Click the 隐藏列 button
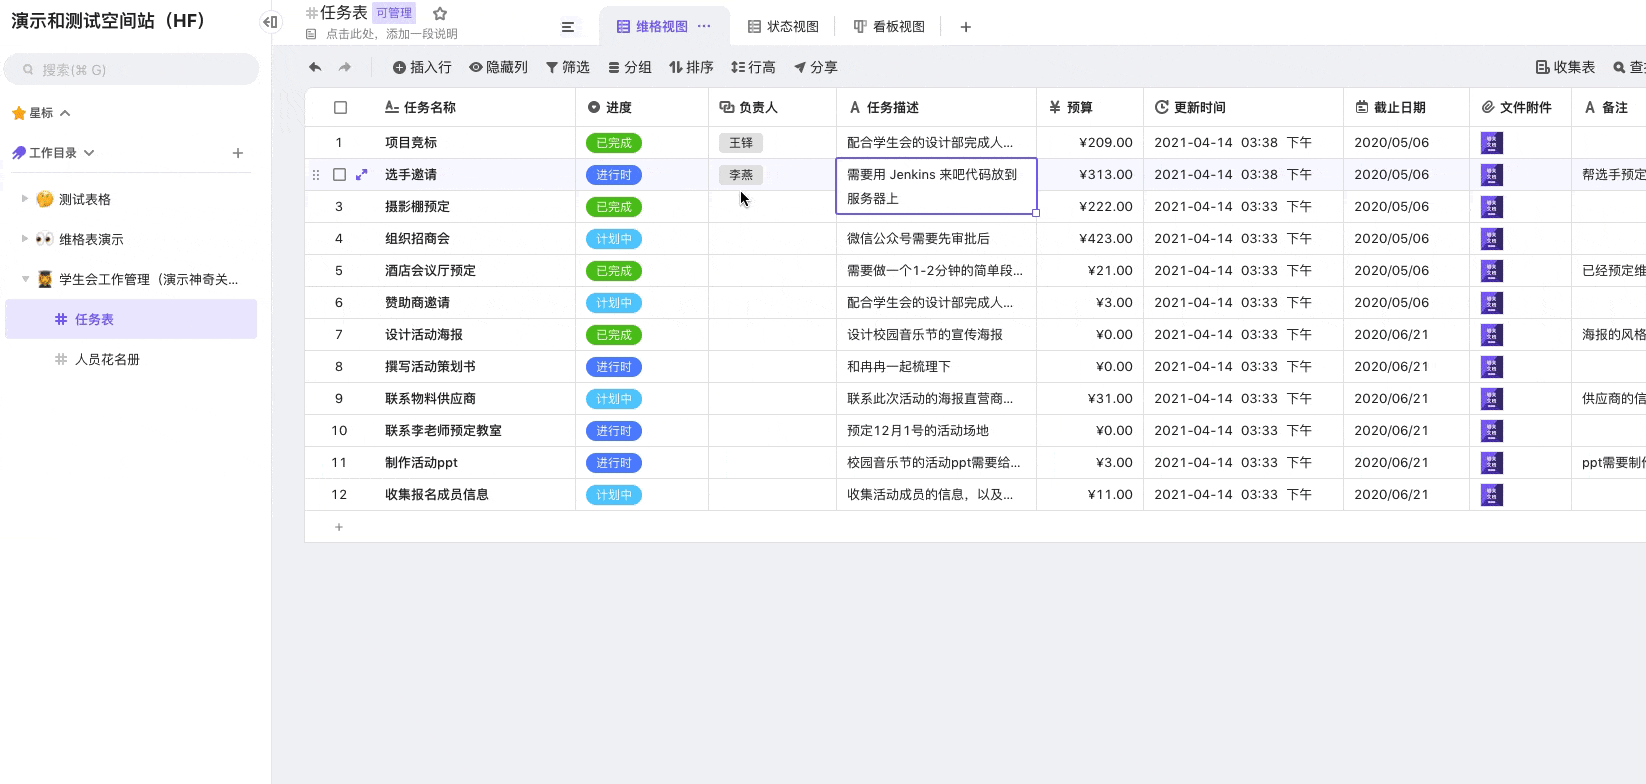1646x784 pixels. (x=498, y=67)
